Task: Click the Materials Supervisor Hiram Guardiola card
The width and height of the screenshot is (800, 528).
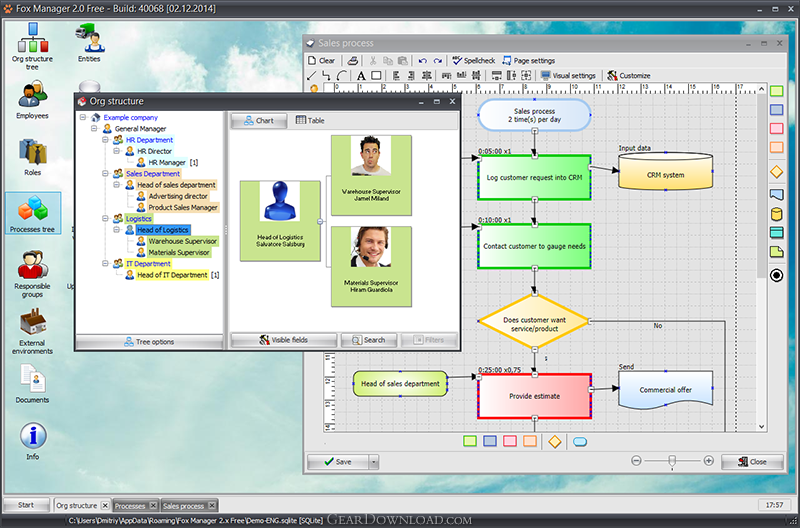Action: (x=371, y=266)
